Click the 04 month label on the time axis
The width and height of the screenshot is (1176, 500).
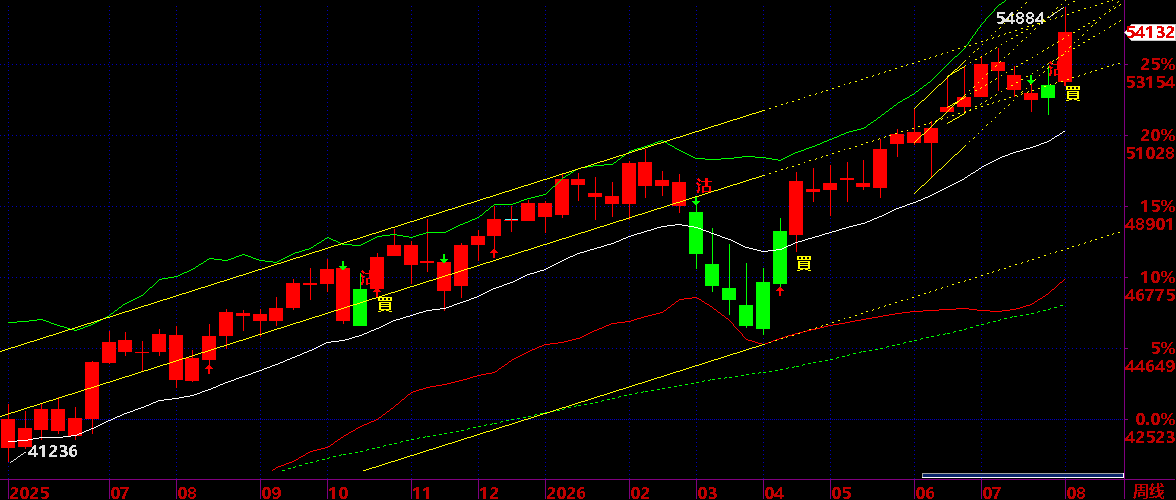(773, 493)
